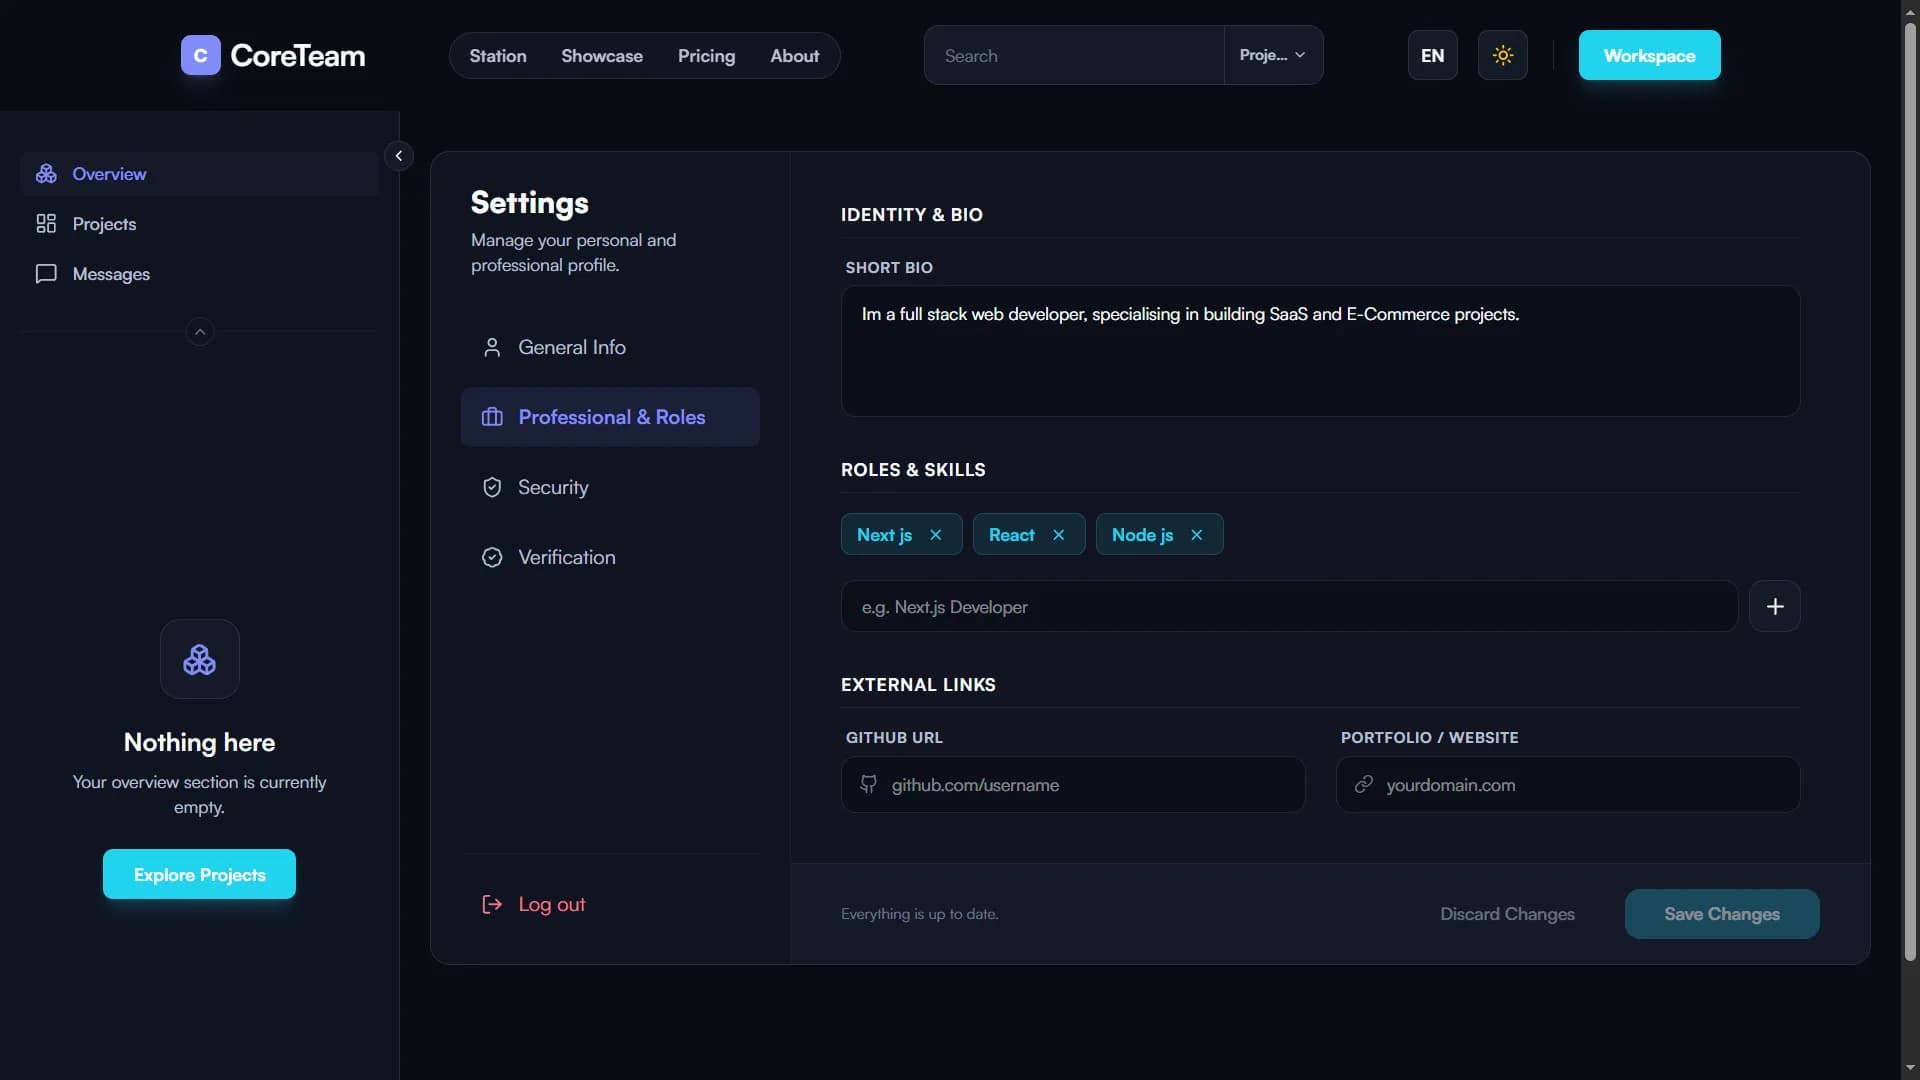Click Discard Changes
Viewport: 1920px width, 1080px height.
[x=1507, y=914]
